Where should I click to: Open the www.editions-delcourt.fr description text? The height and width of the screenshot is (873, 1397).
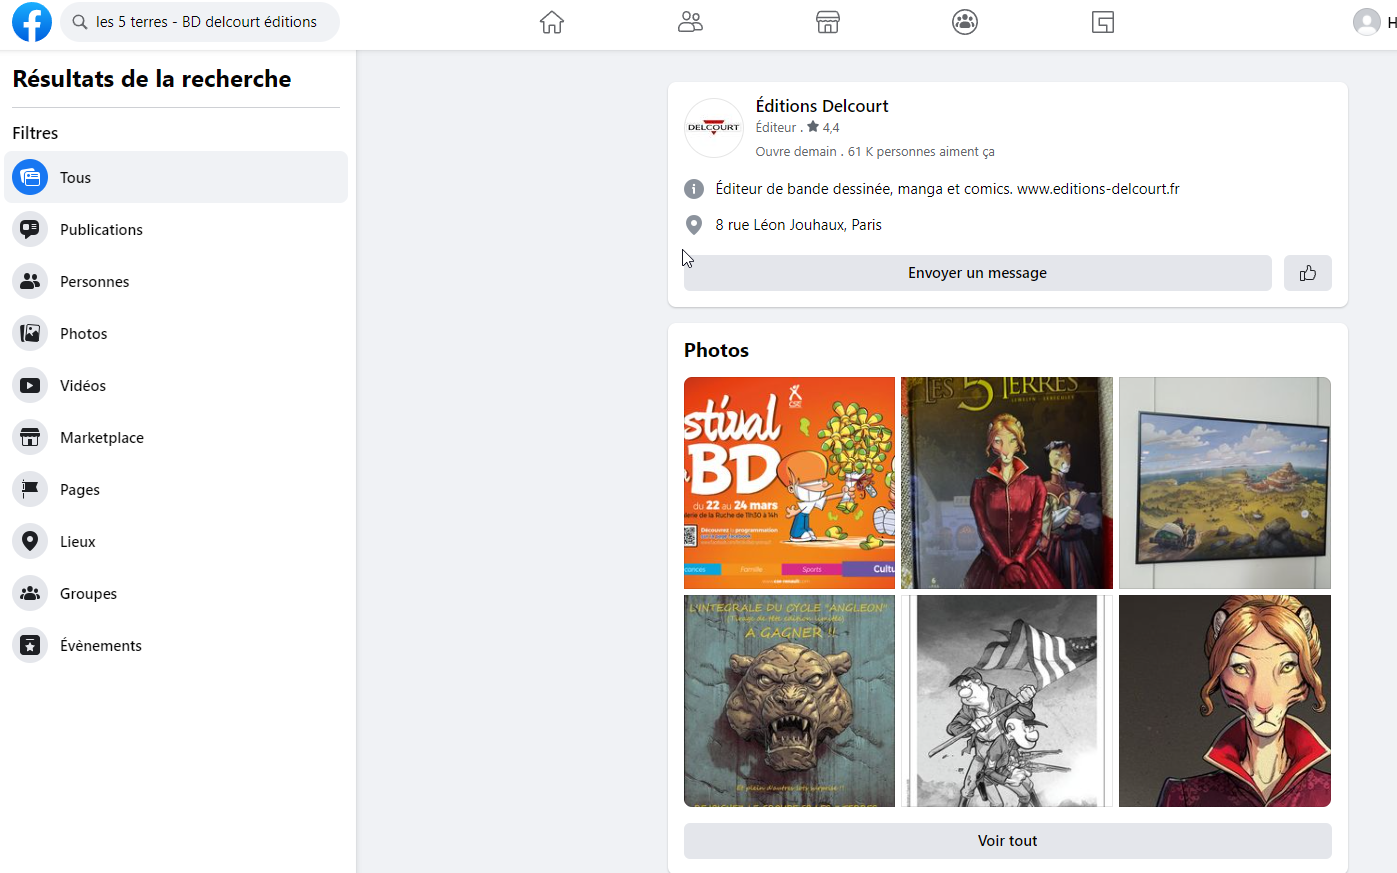point(947,189)
